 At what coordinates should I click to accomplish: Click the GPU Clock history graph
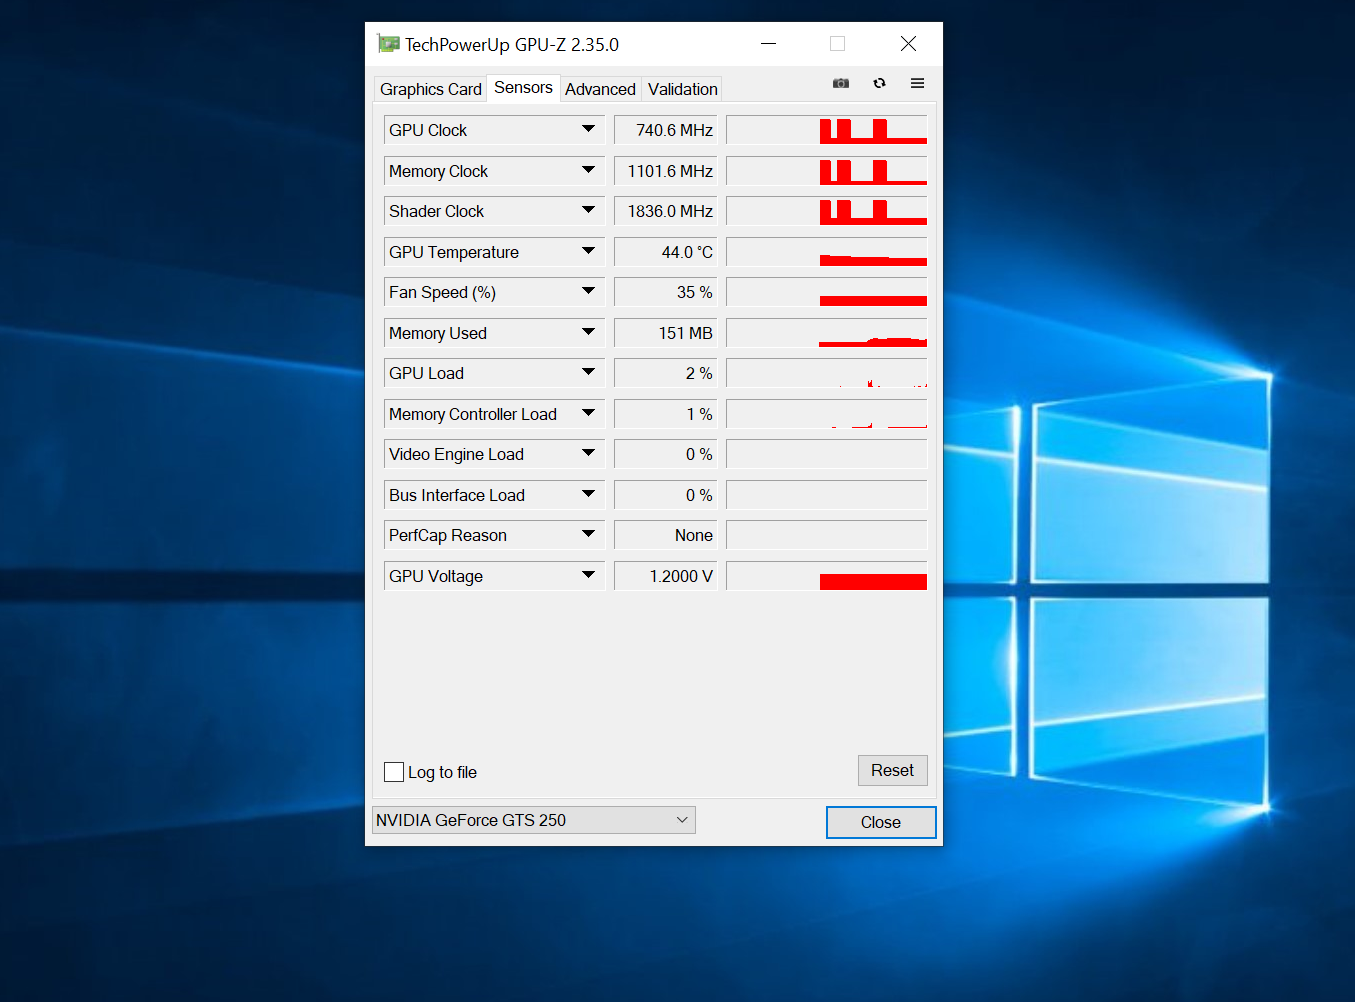coord(827,130)
